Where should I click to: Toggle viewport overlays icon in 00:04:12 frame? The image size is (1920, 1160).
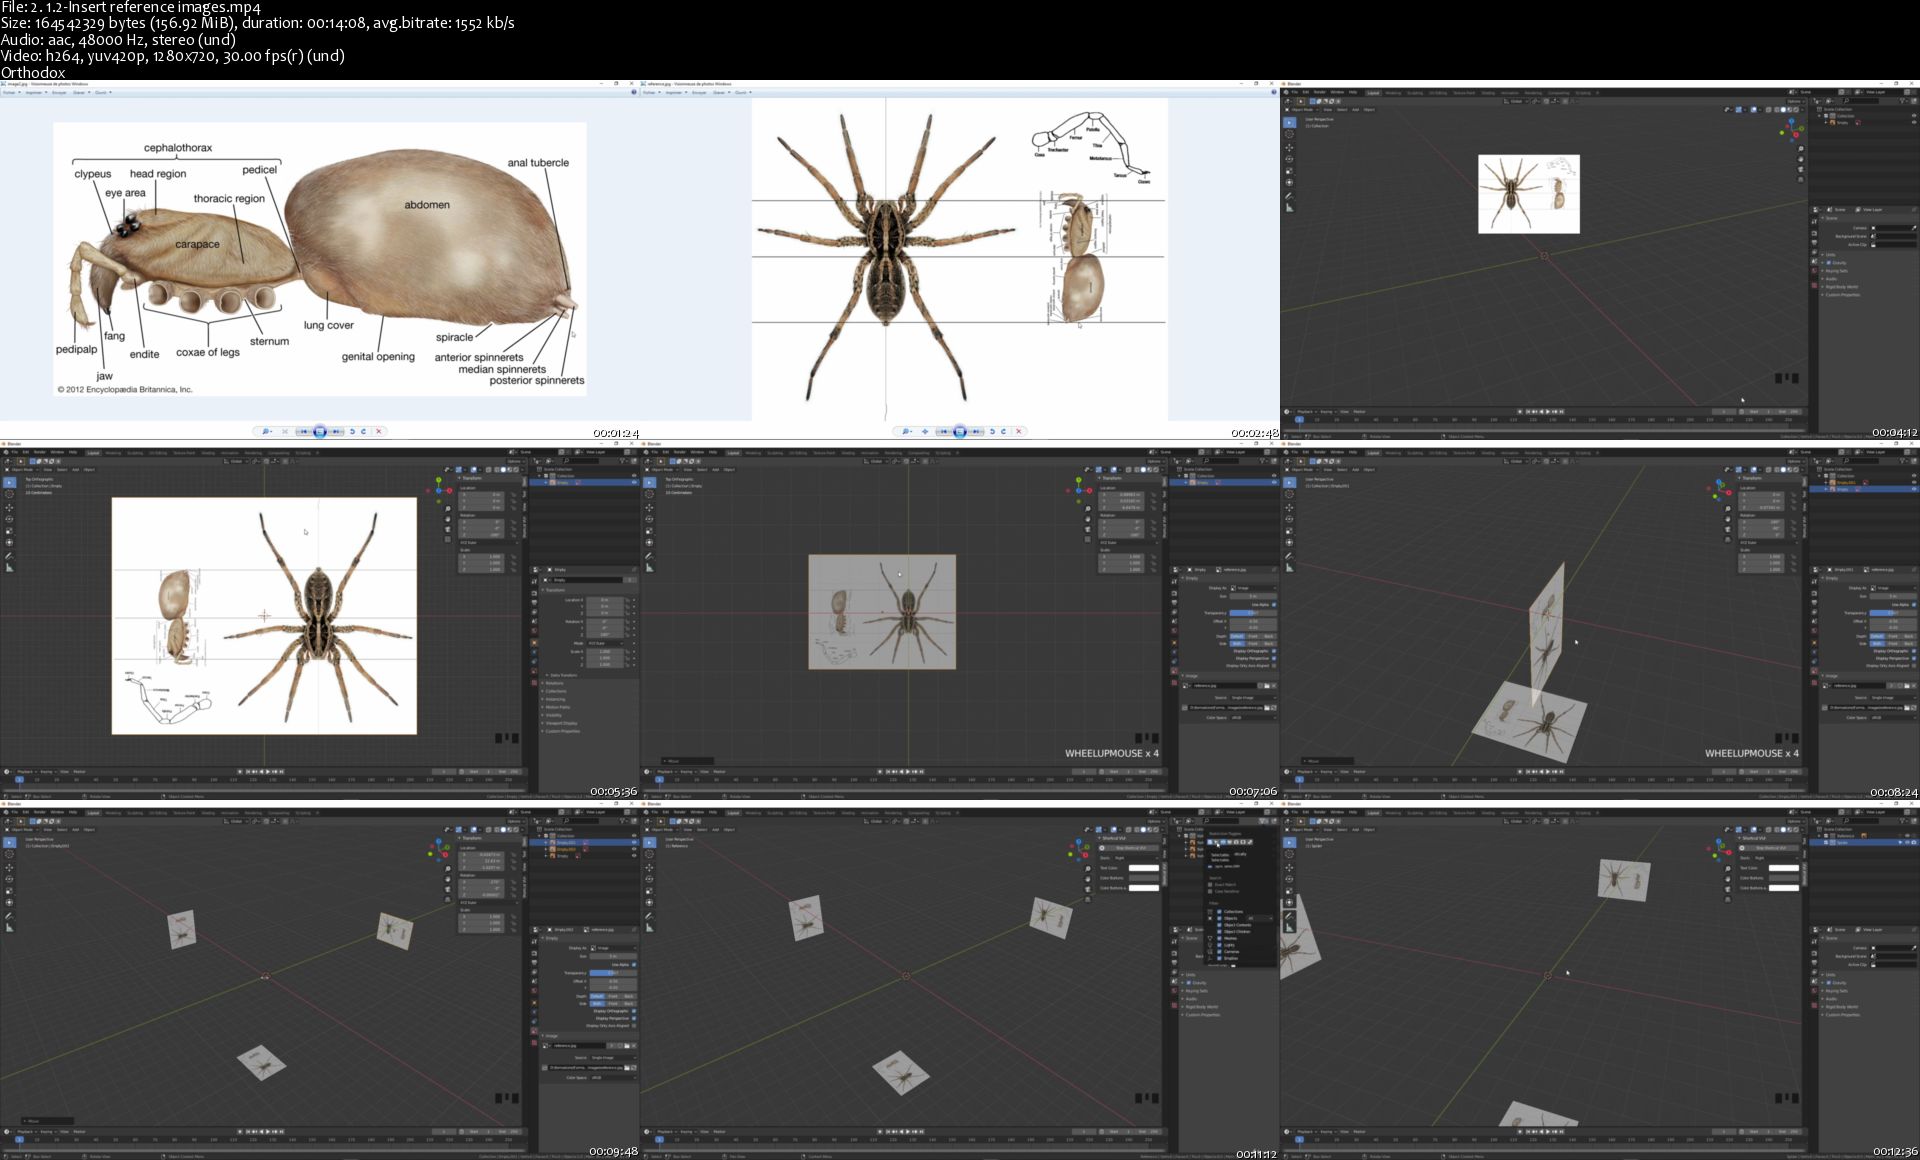pyautogui.click(x=1754, y=110)
